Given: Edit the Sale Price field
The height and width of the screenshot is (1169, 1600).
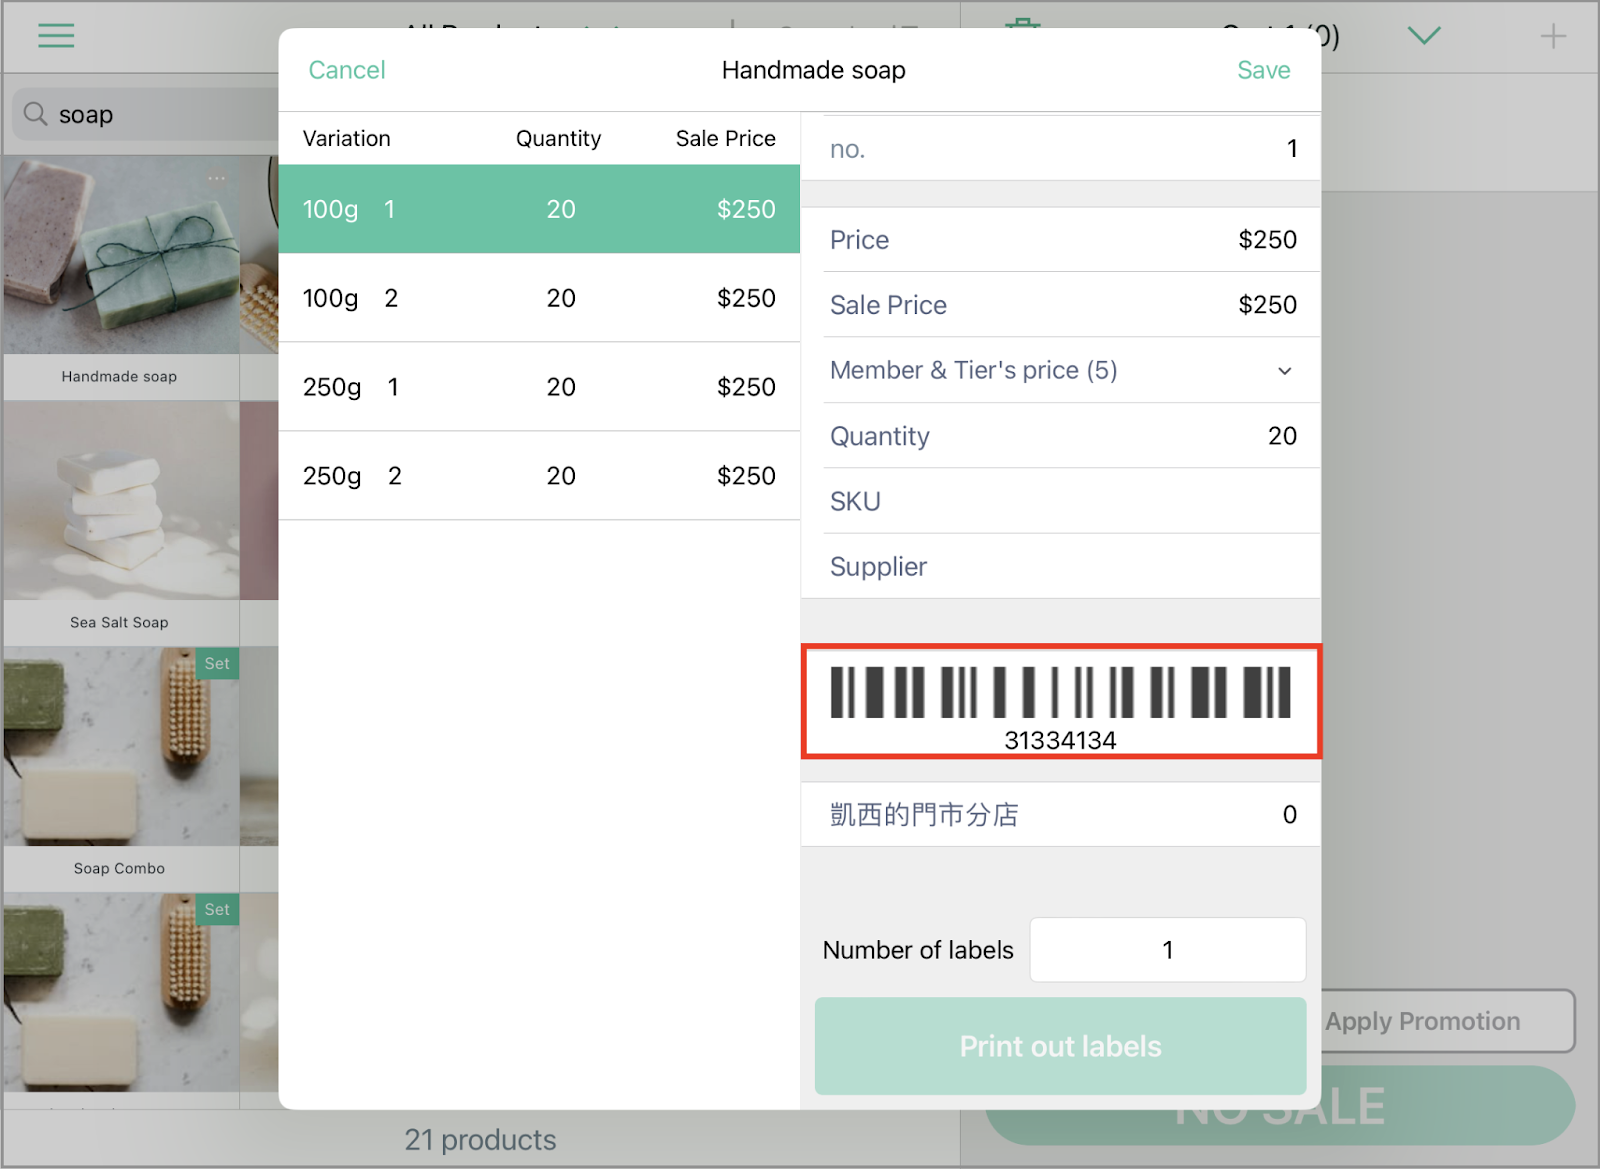Looking at the screenshot, I should tap(1071, 305).
